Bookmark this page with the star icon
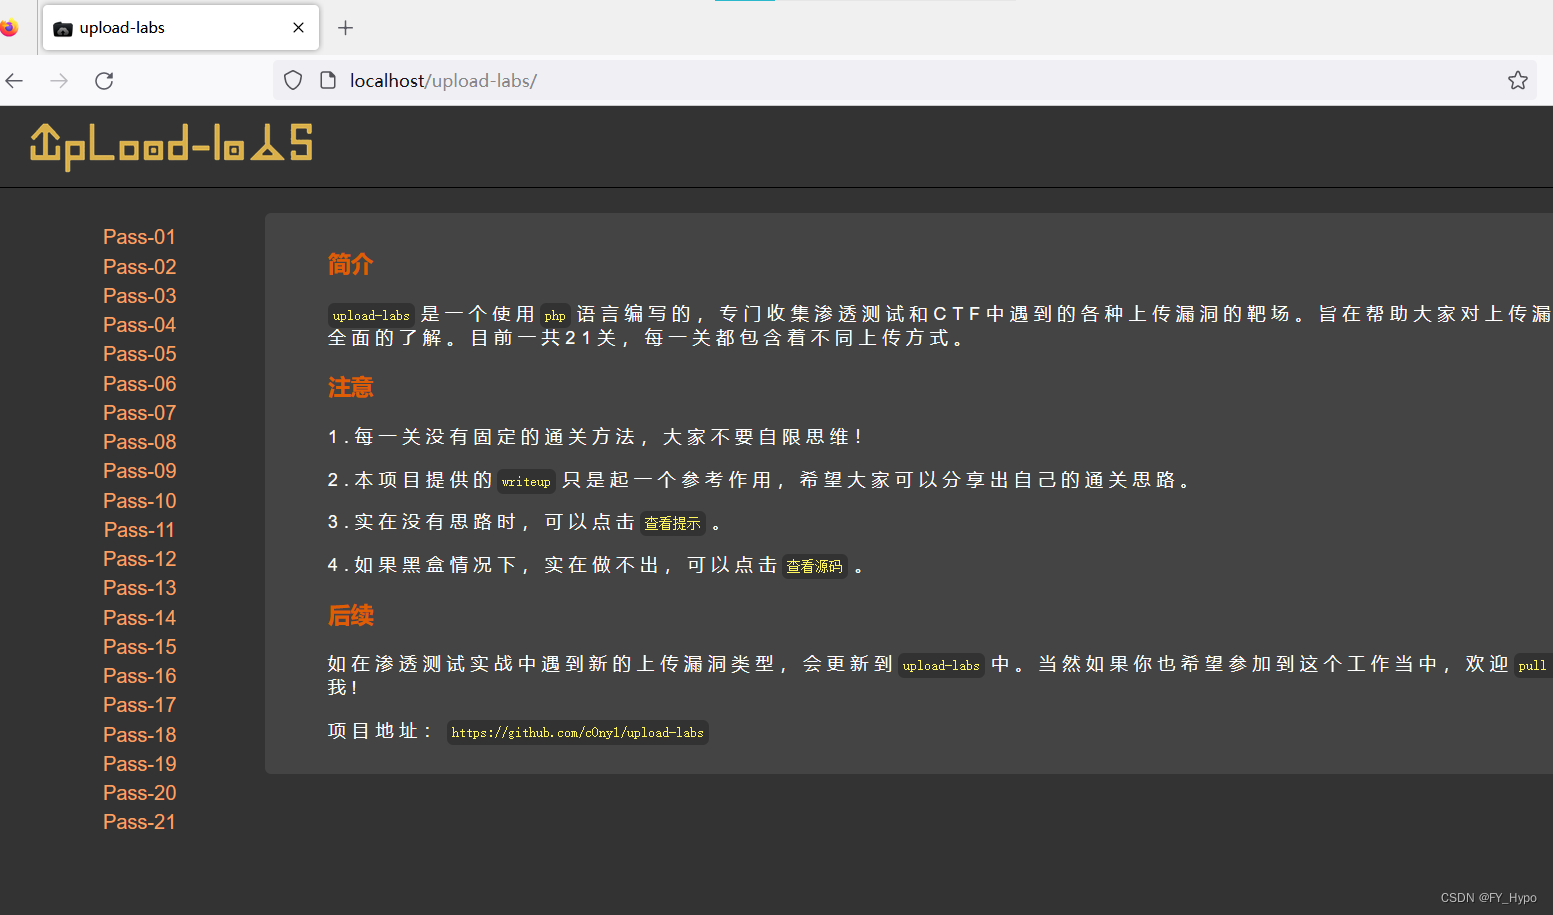The height and width of the screenshot is (915, 1553). [1518, 81]
